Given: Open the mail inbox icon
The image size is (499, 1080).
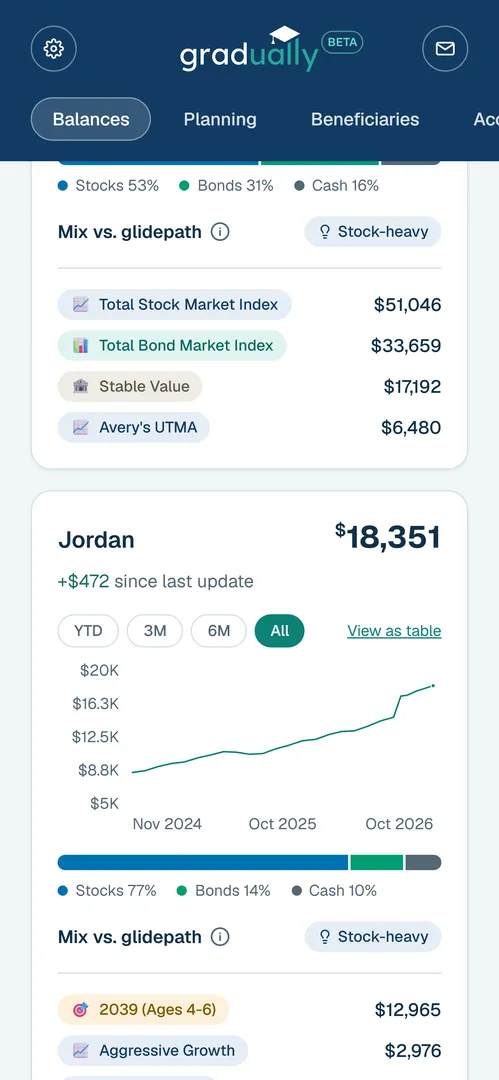Looking at the screenshot, I should pyautogui.click(x=445, y=48).
